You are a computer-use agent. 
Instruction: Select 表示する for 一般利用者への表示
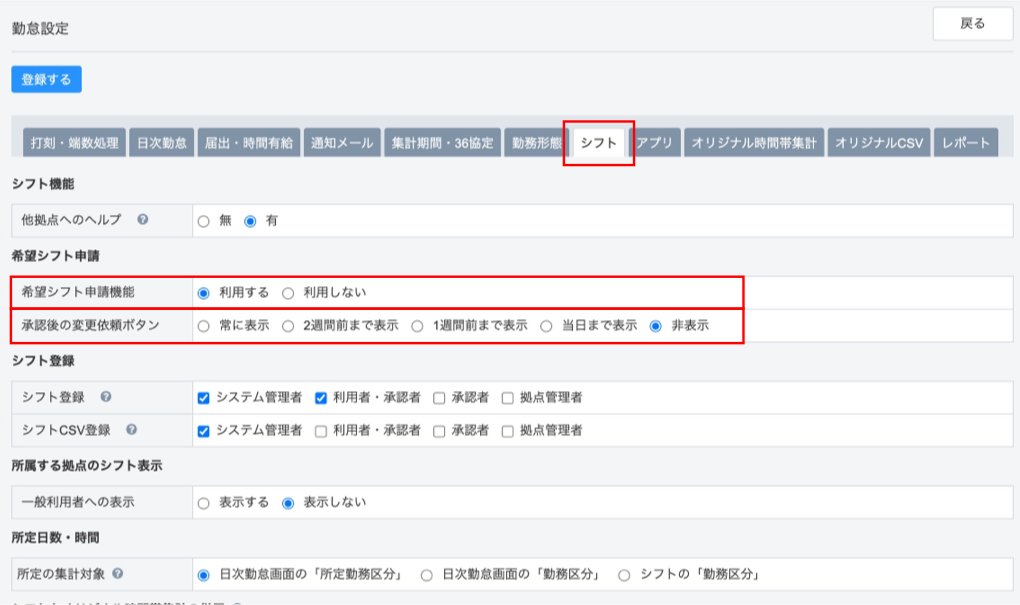204,503
